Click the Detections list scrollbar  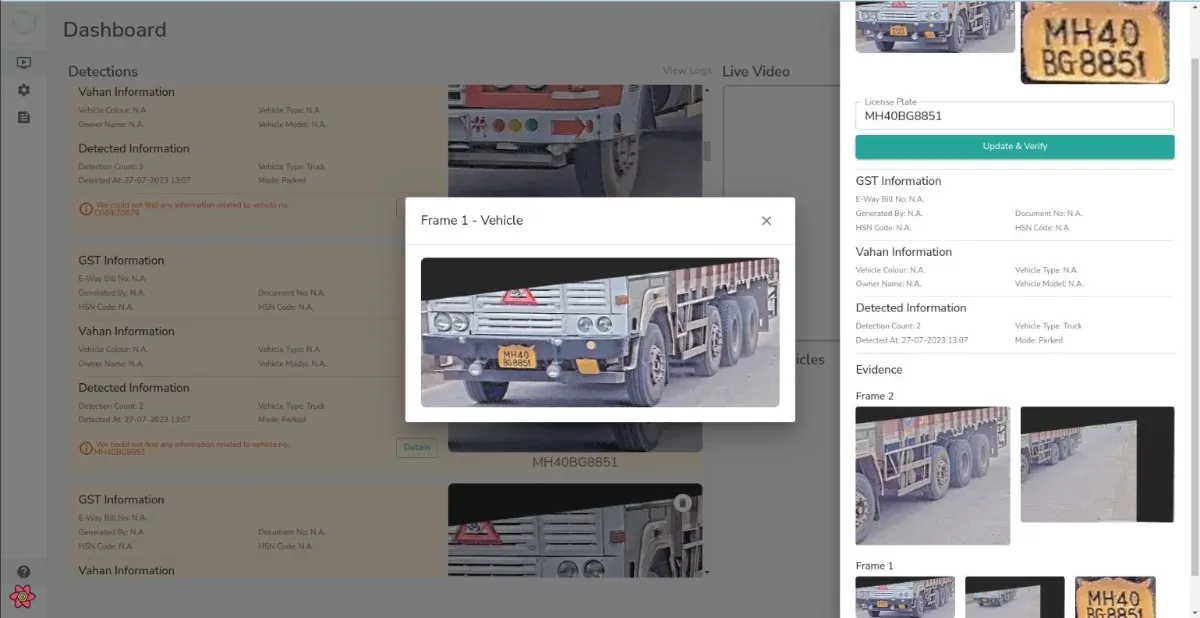[x=708, y=150]
